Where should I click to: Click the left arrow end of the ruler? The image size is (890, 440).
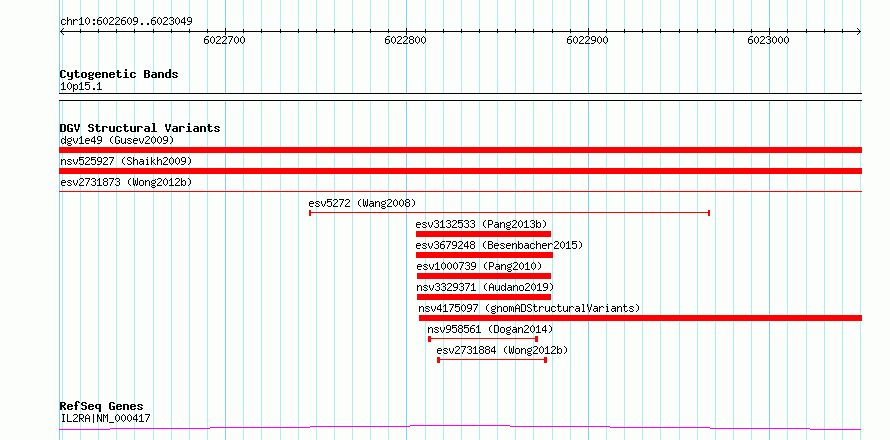[x=62, y=32]
